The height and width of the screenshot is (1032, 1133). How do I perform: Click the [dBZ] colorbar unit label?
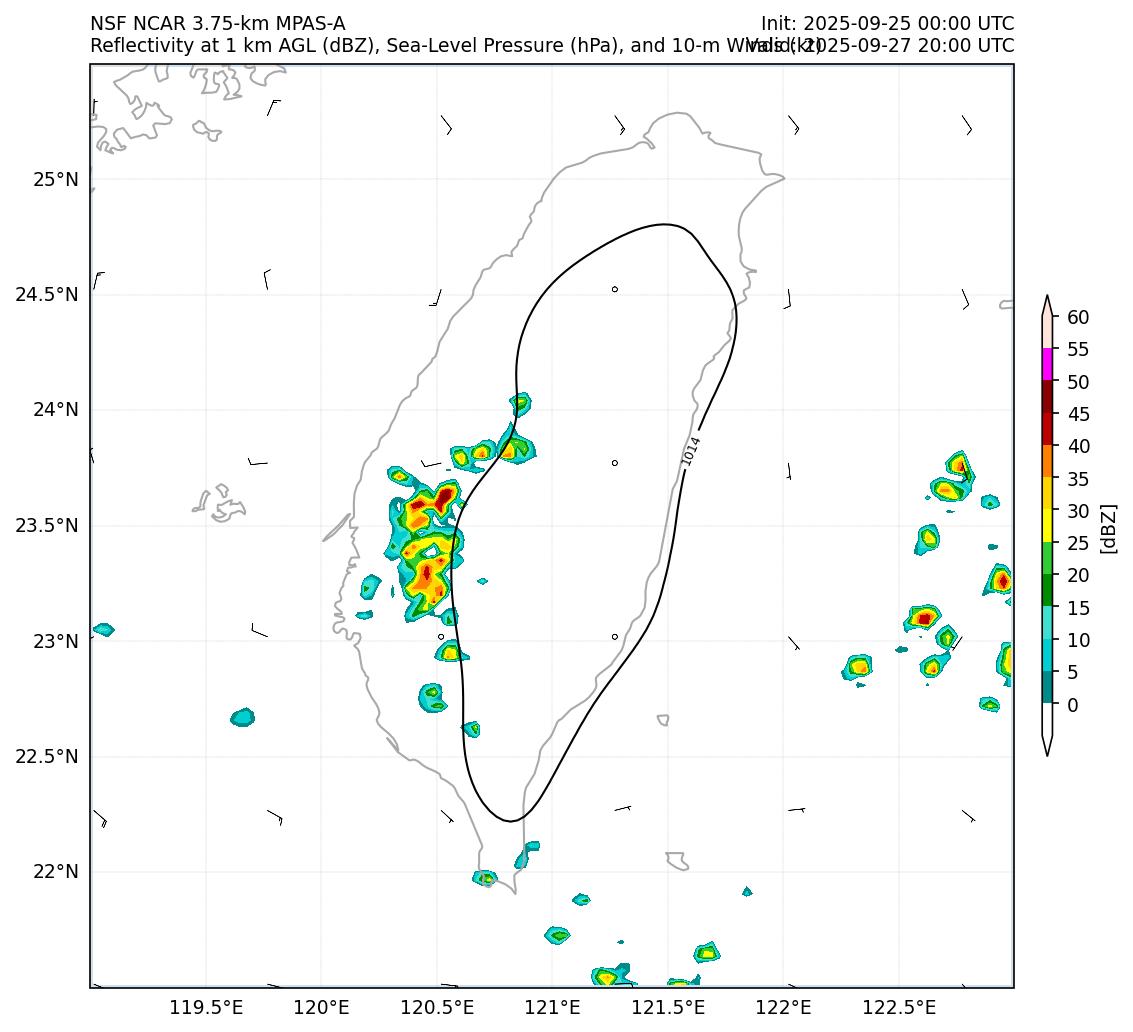click(x=1108, y=528)
